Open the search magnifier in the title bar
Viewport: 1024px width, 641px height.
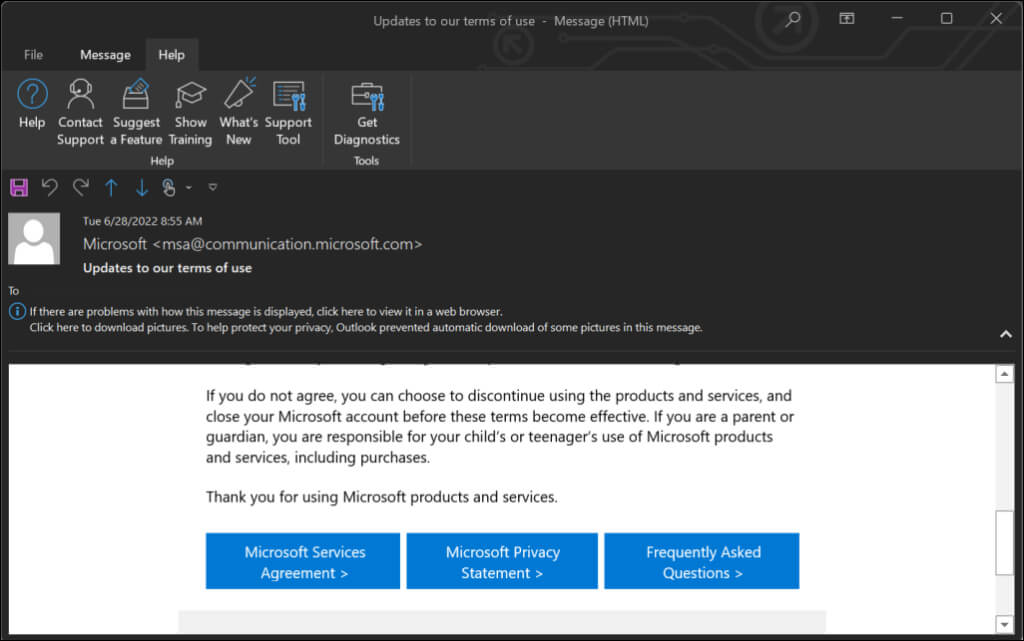click(x=792, y=19)
